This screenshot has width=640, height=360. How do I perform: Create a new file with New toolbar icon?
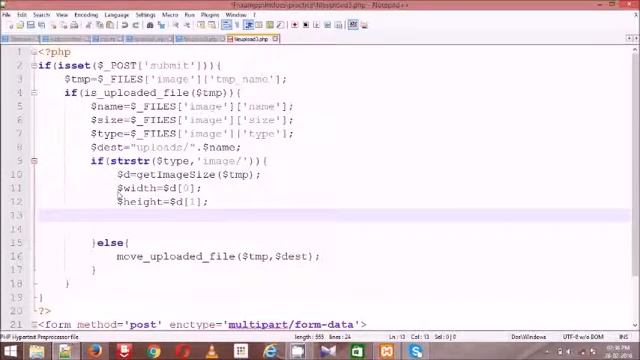point(11,25)
